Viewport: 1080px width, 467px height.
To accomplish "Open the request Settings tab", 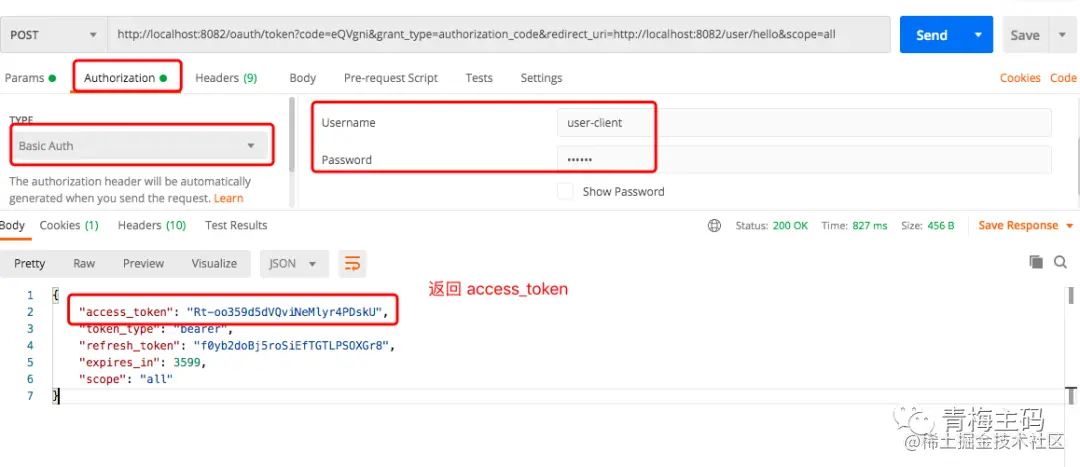I will [541, 78].
